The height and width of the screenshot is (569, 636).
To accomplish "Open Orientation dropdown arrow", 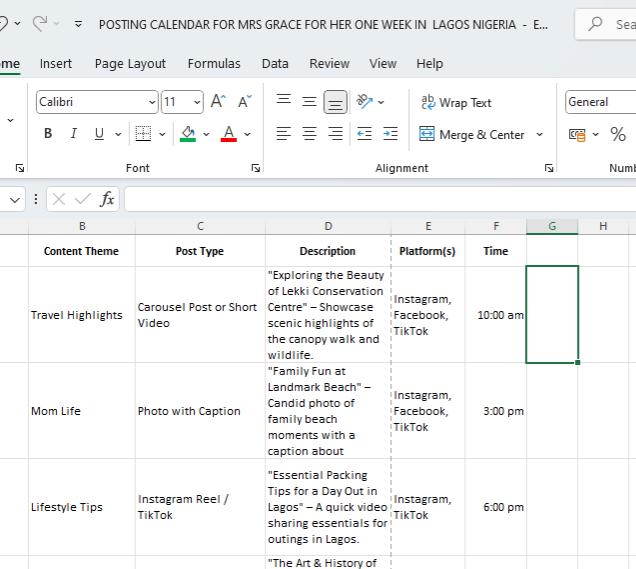I will click(381, 102).
